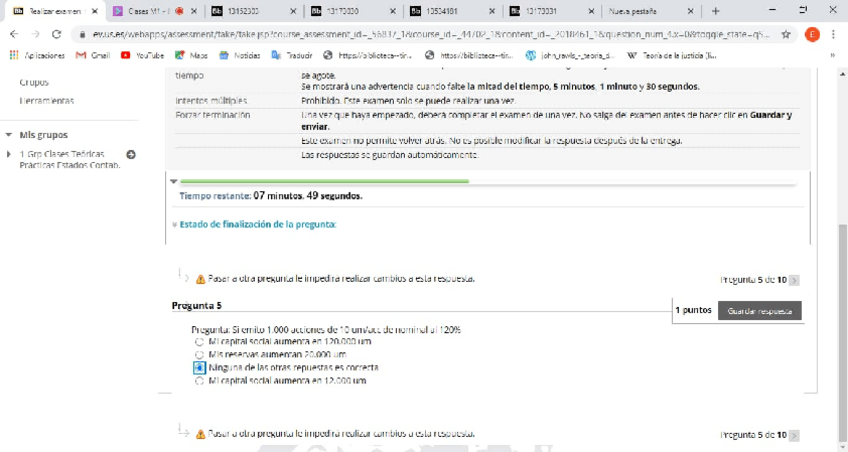Select 'Ninguna de las otras respuestas es correcta'
Viewport: 848px width, 452px height.
pyautogui.click(x=199, y=368)
